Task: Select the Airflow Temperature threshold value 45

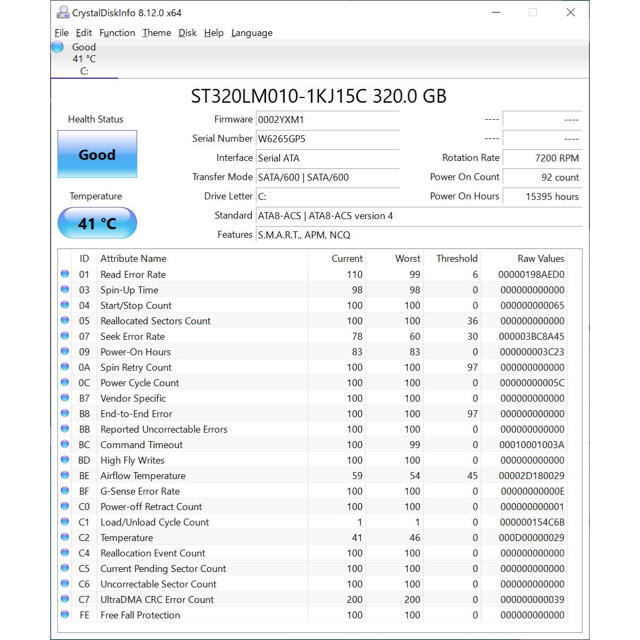Action: 473,476
